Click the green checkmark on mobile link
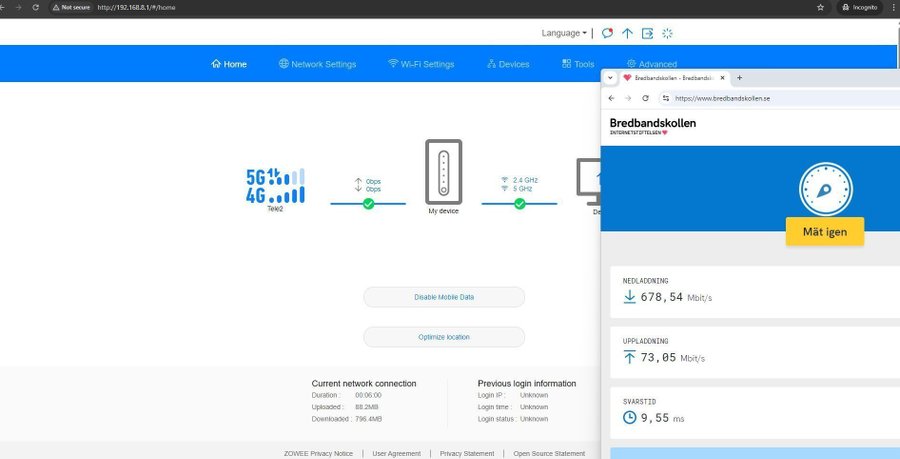900x459 pixels. (x=368, y=204)
